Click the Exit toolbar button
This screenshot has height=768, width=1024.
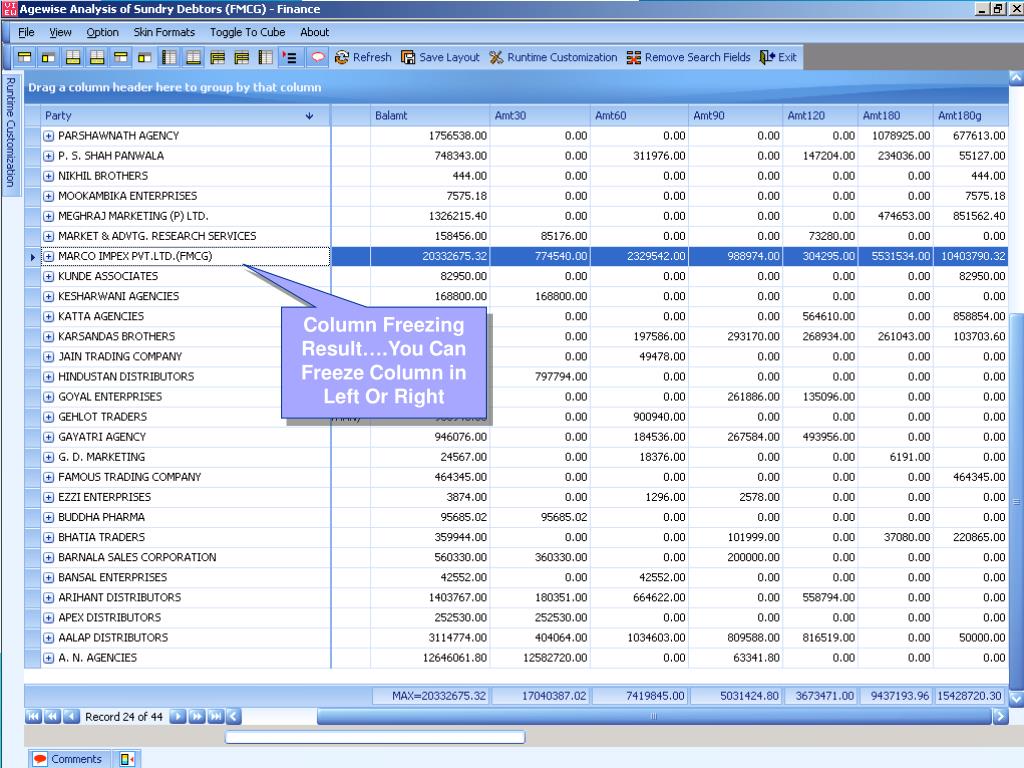click(778, 57)
